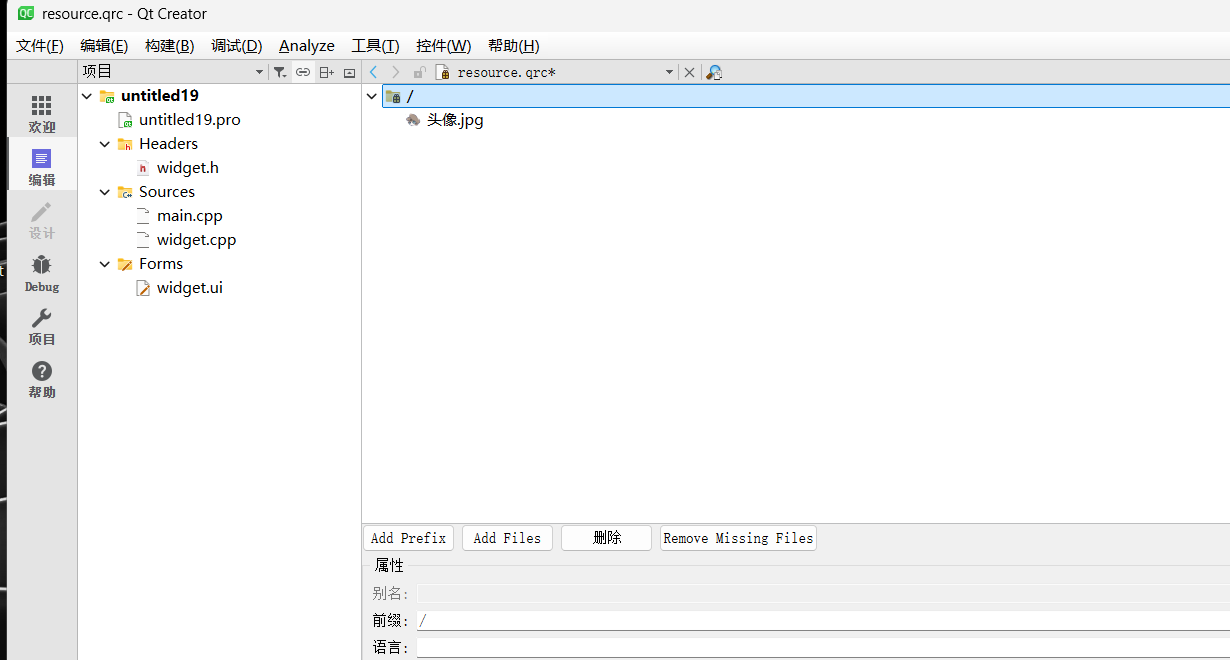Click the filter tree funnel icon
The width and height of the screenshot is (1230, 660).
point(280,72)
